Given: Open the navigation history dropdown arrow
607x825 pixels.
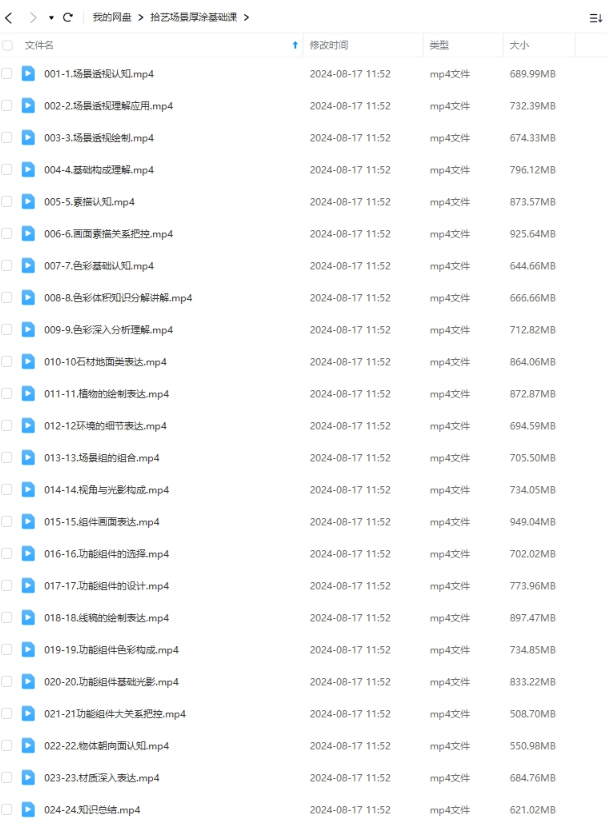Looking at the screenshot, I should (x=51, y=18).
